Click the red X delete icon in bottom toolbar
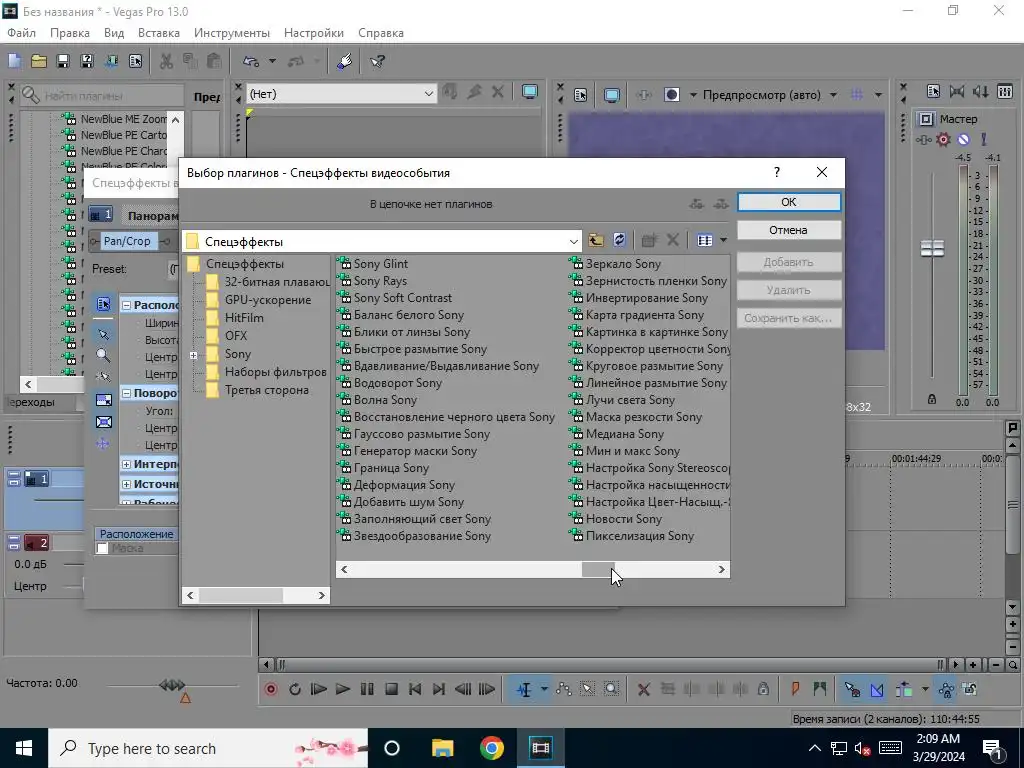This screenshot has width=1024, height=768. [x=643, y=689]
